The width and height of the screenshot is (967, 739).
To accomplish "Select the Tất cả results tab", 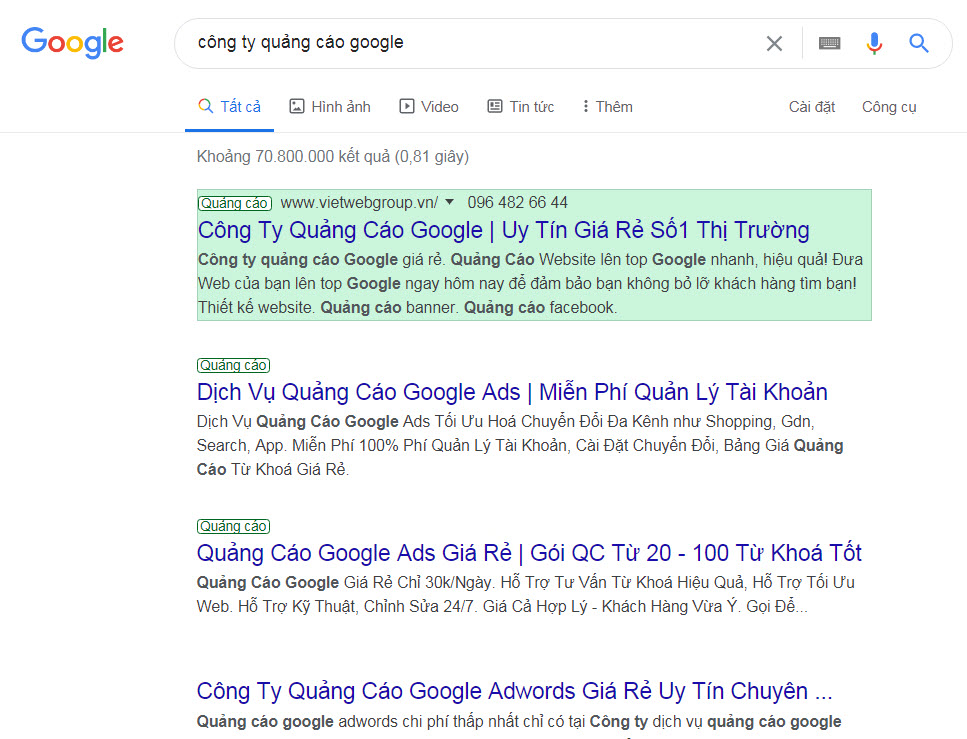I will tap(230, 107).
